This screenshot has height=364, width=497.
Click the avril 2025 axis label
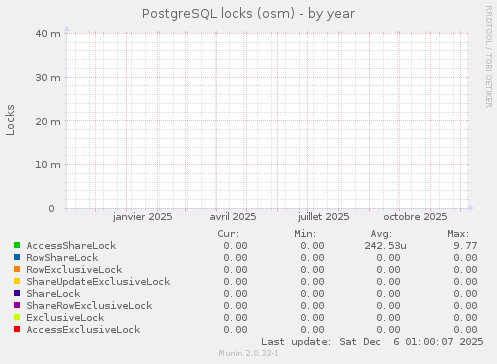[233, 217]
